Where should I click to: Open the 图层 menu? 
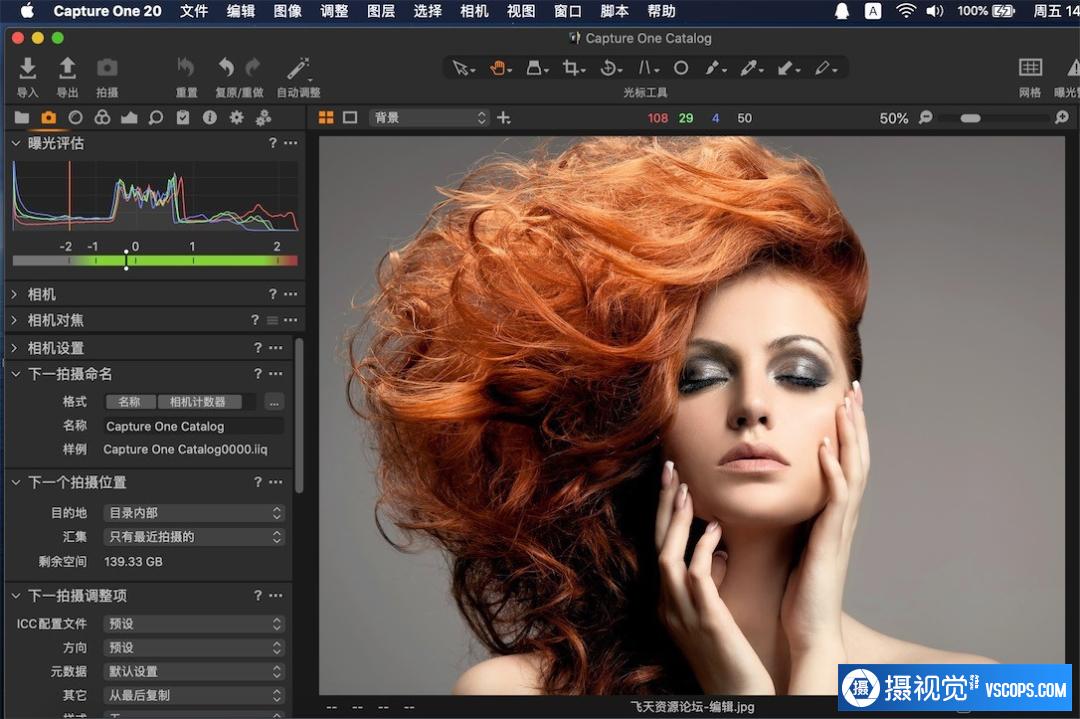(x=381, y=11)
